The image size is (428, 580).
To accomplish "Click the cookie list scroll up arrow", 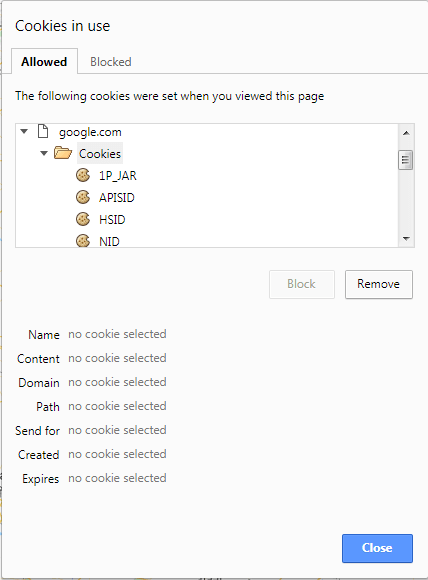I will click(406, 133).
